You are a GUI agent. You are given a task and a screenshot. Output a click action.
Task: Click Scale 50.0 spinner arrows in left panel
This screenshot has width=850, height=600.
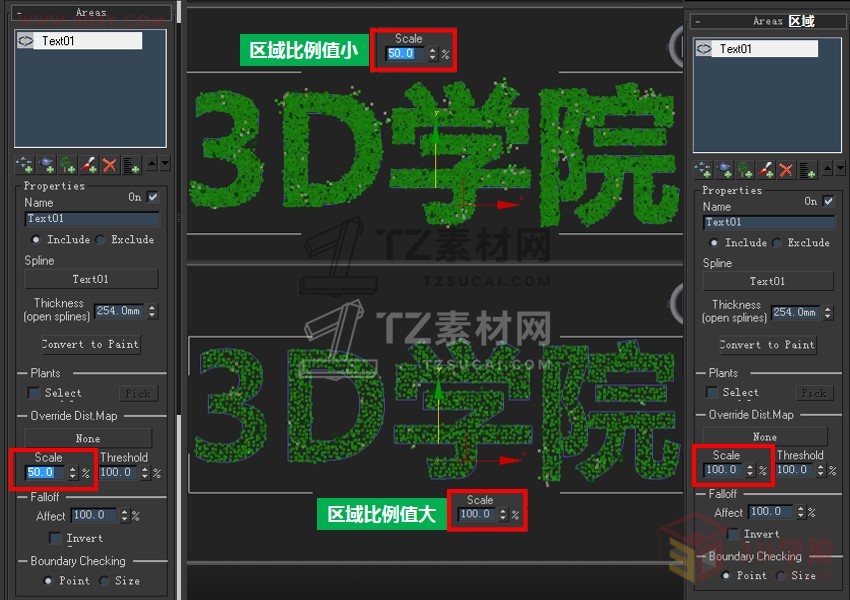coord(73,473)
